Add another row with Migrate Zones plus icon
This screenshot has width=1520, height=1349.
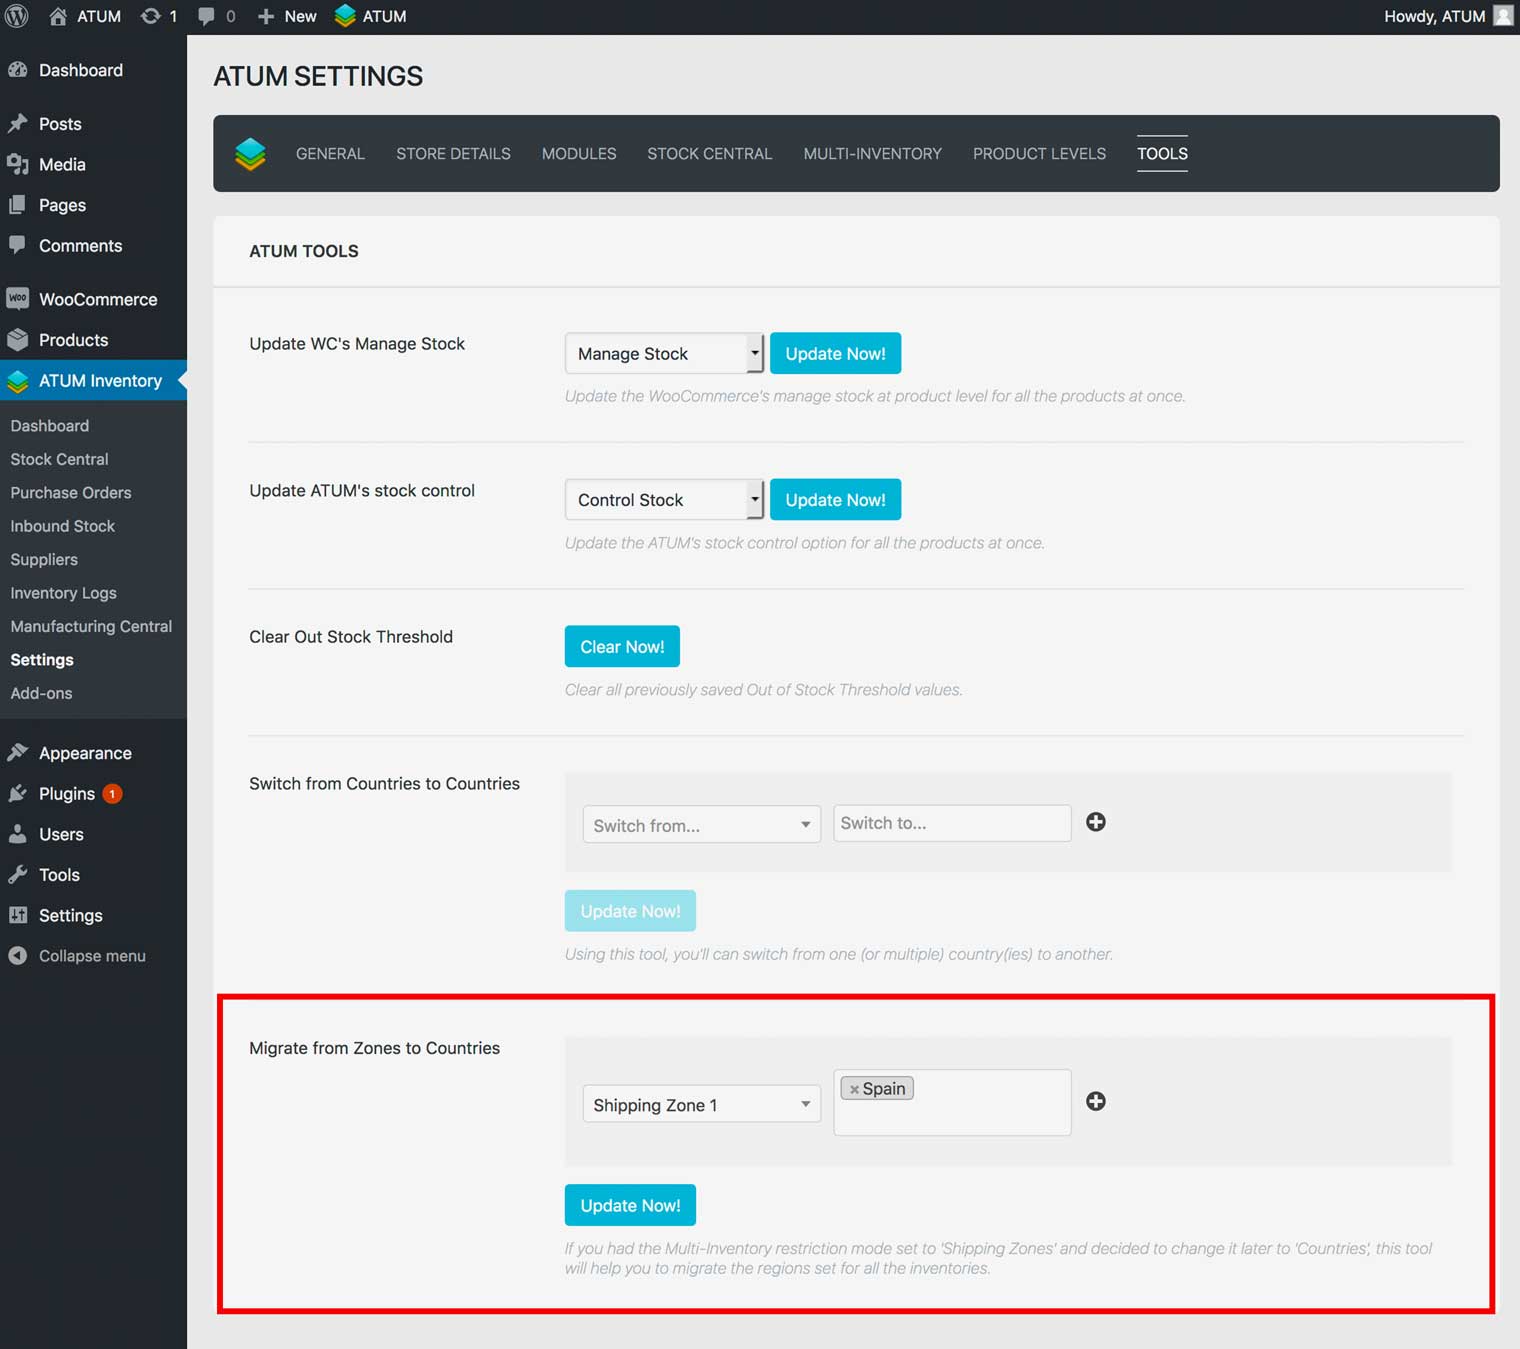click(1096, 1101)
